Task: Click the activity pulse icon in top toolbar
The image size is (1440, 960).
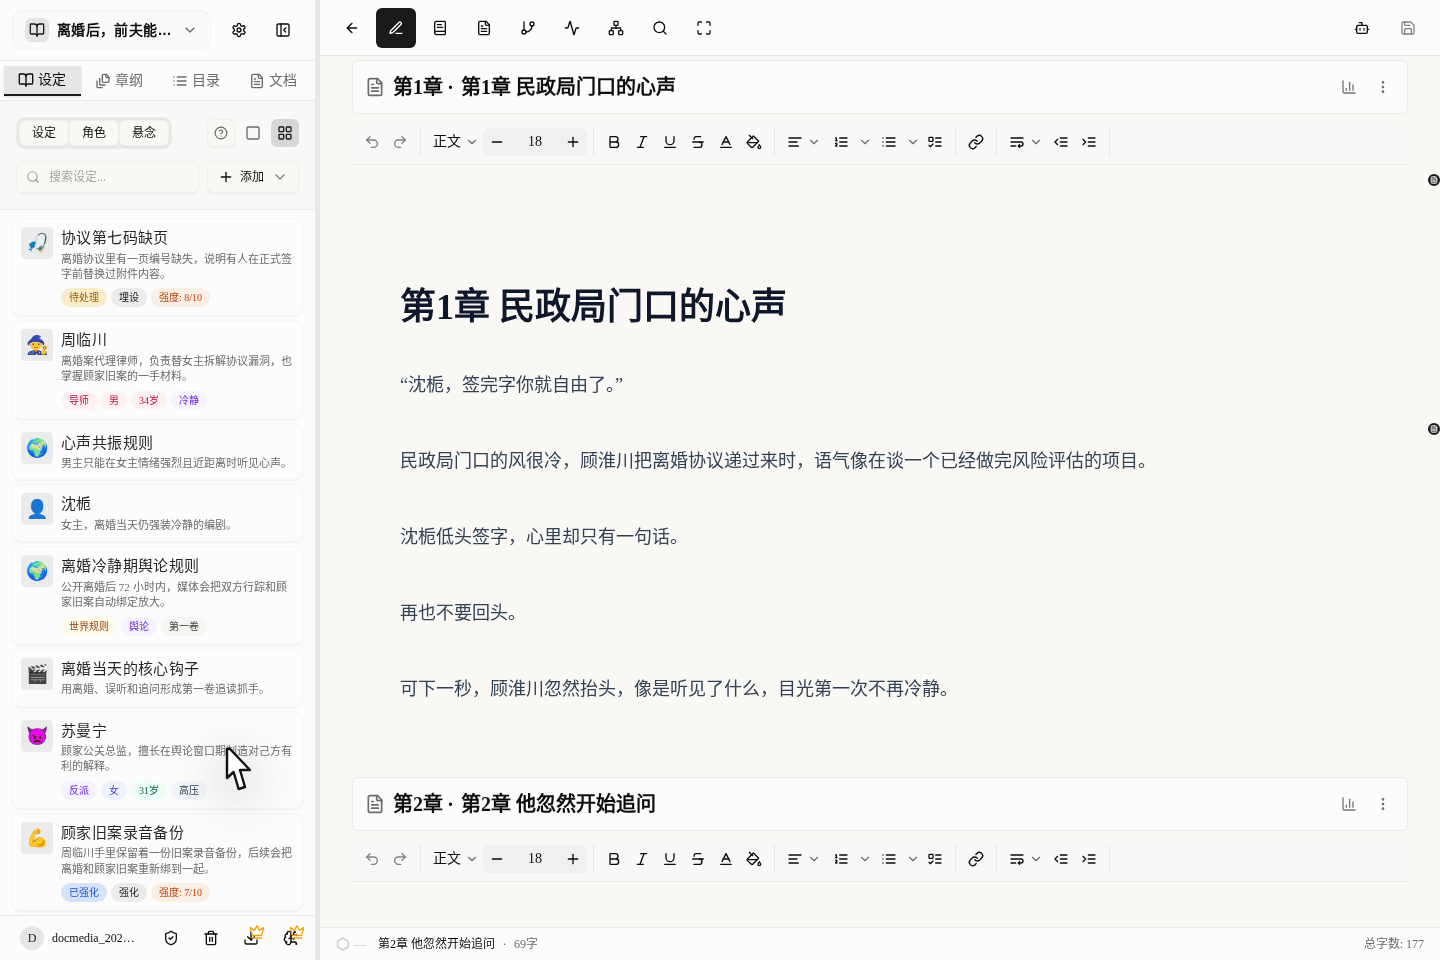Action: tap(572, 28)
